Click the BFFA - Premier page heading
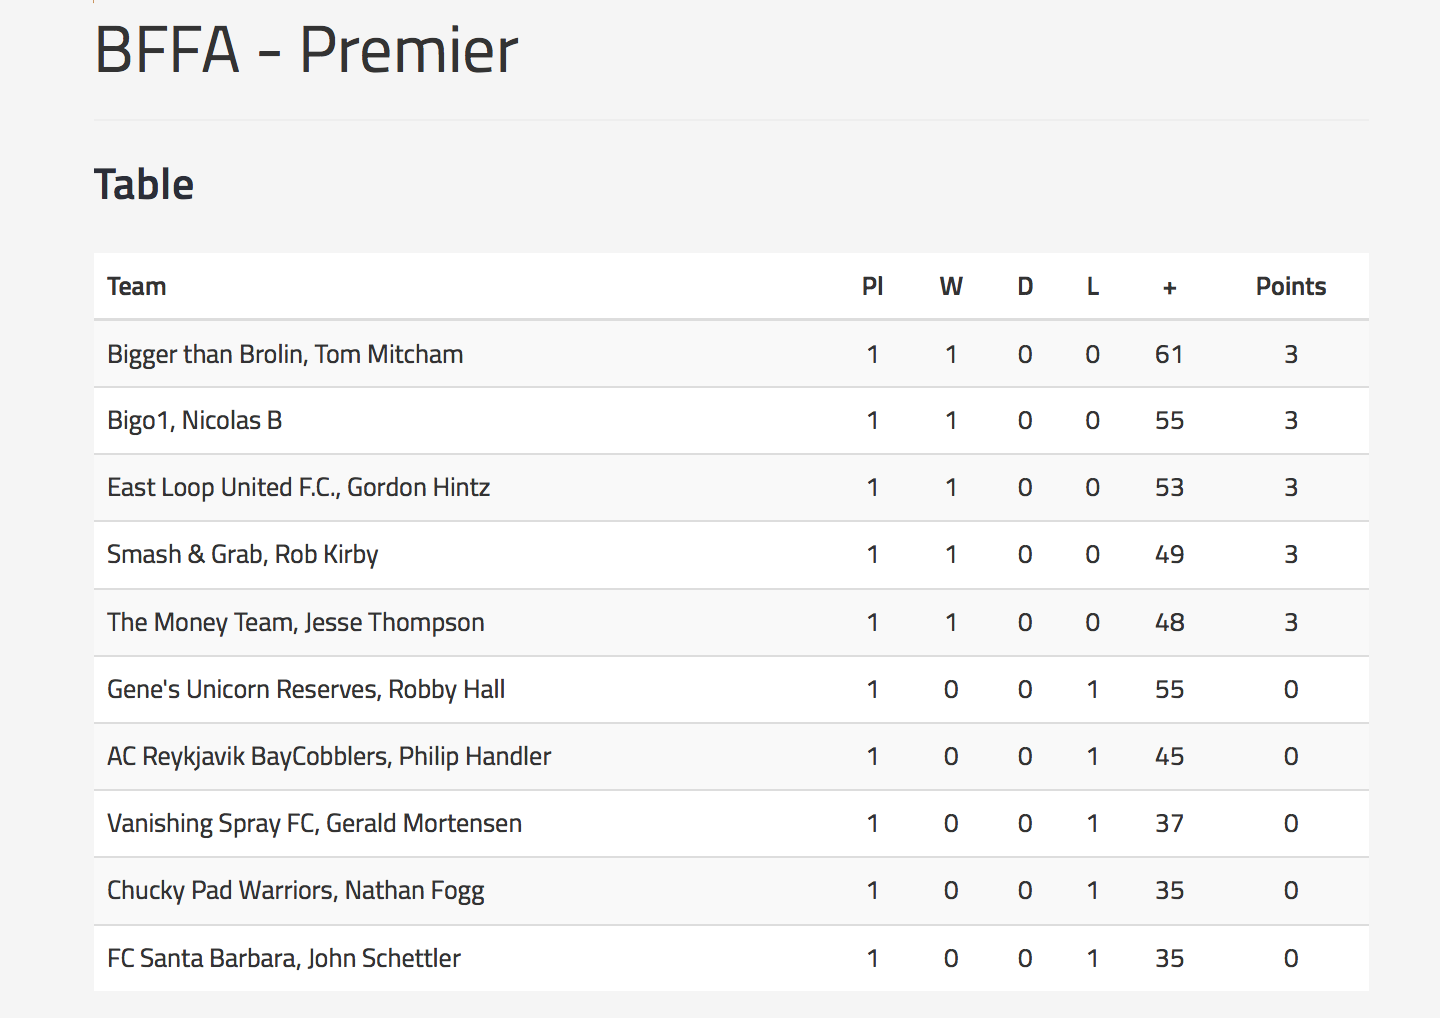Image resolution: width=1440 pixels, height=1018 pixels. [x=306, y=50]
